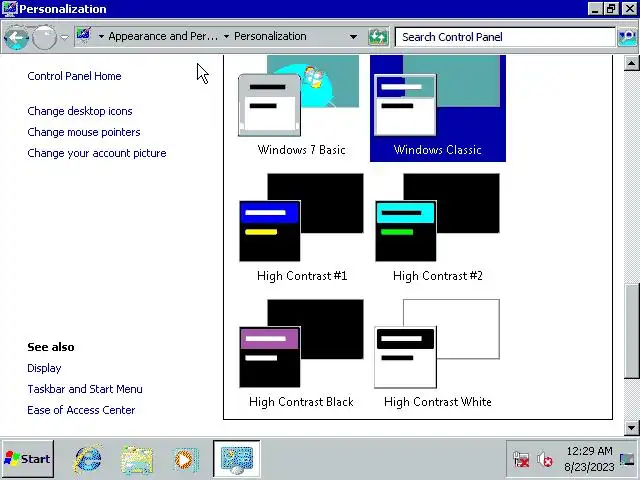Select Appearance and Personalization breadcrumb
This screenshot has height=480, width=640.
point(163,36)
